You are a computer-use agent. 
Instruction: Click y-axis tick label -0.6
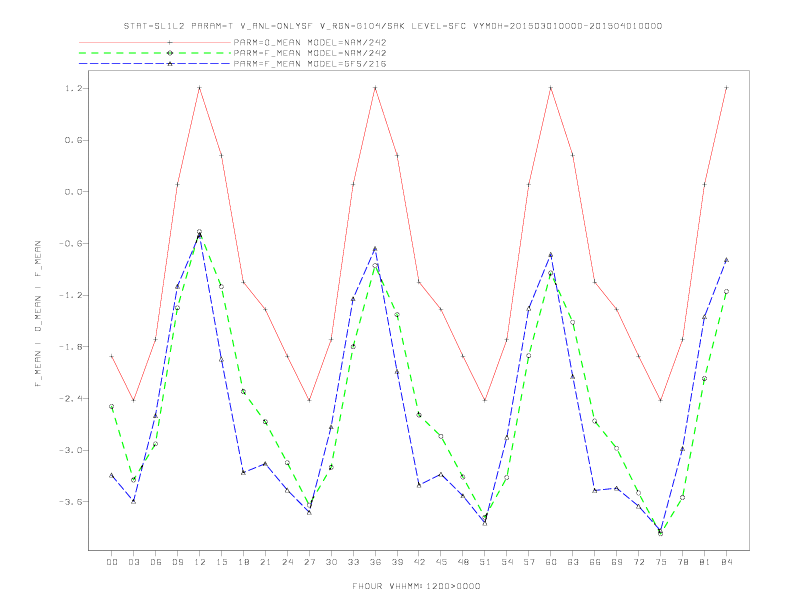pyautogui.click(x=70, y=243)
